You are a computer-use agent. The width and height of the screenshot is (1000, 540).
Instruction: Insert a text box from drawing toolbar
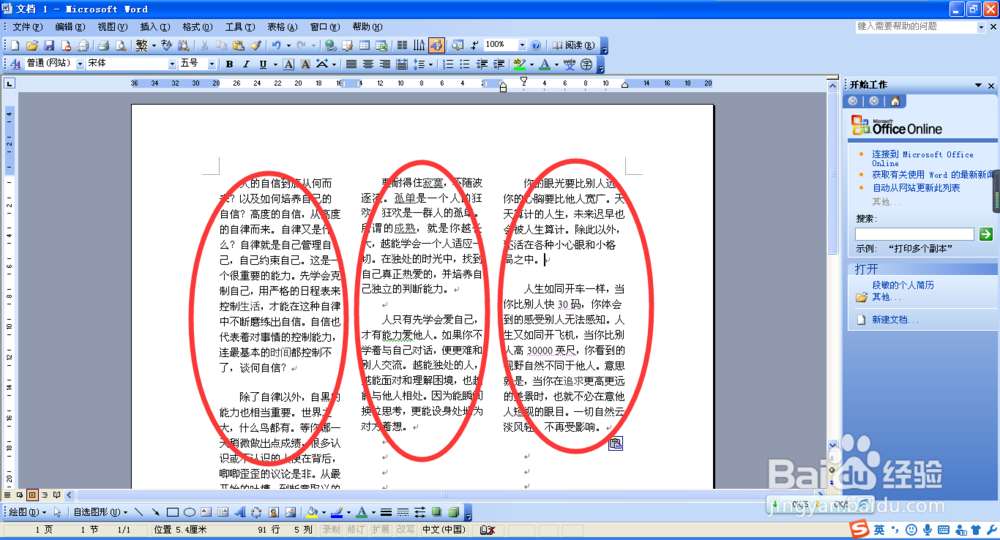pos(206,512)
